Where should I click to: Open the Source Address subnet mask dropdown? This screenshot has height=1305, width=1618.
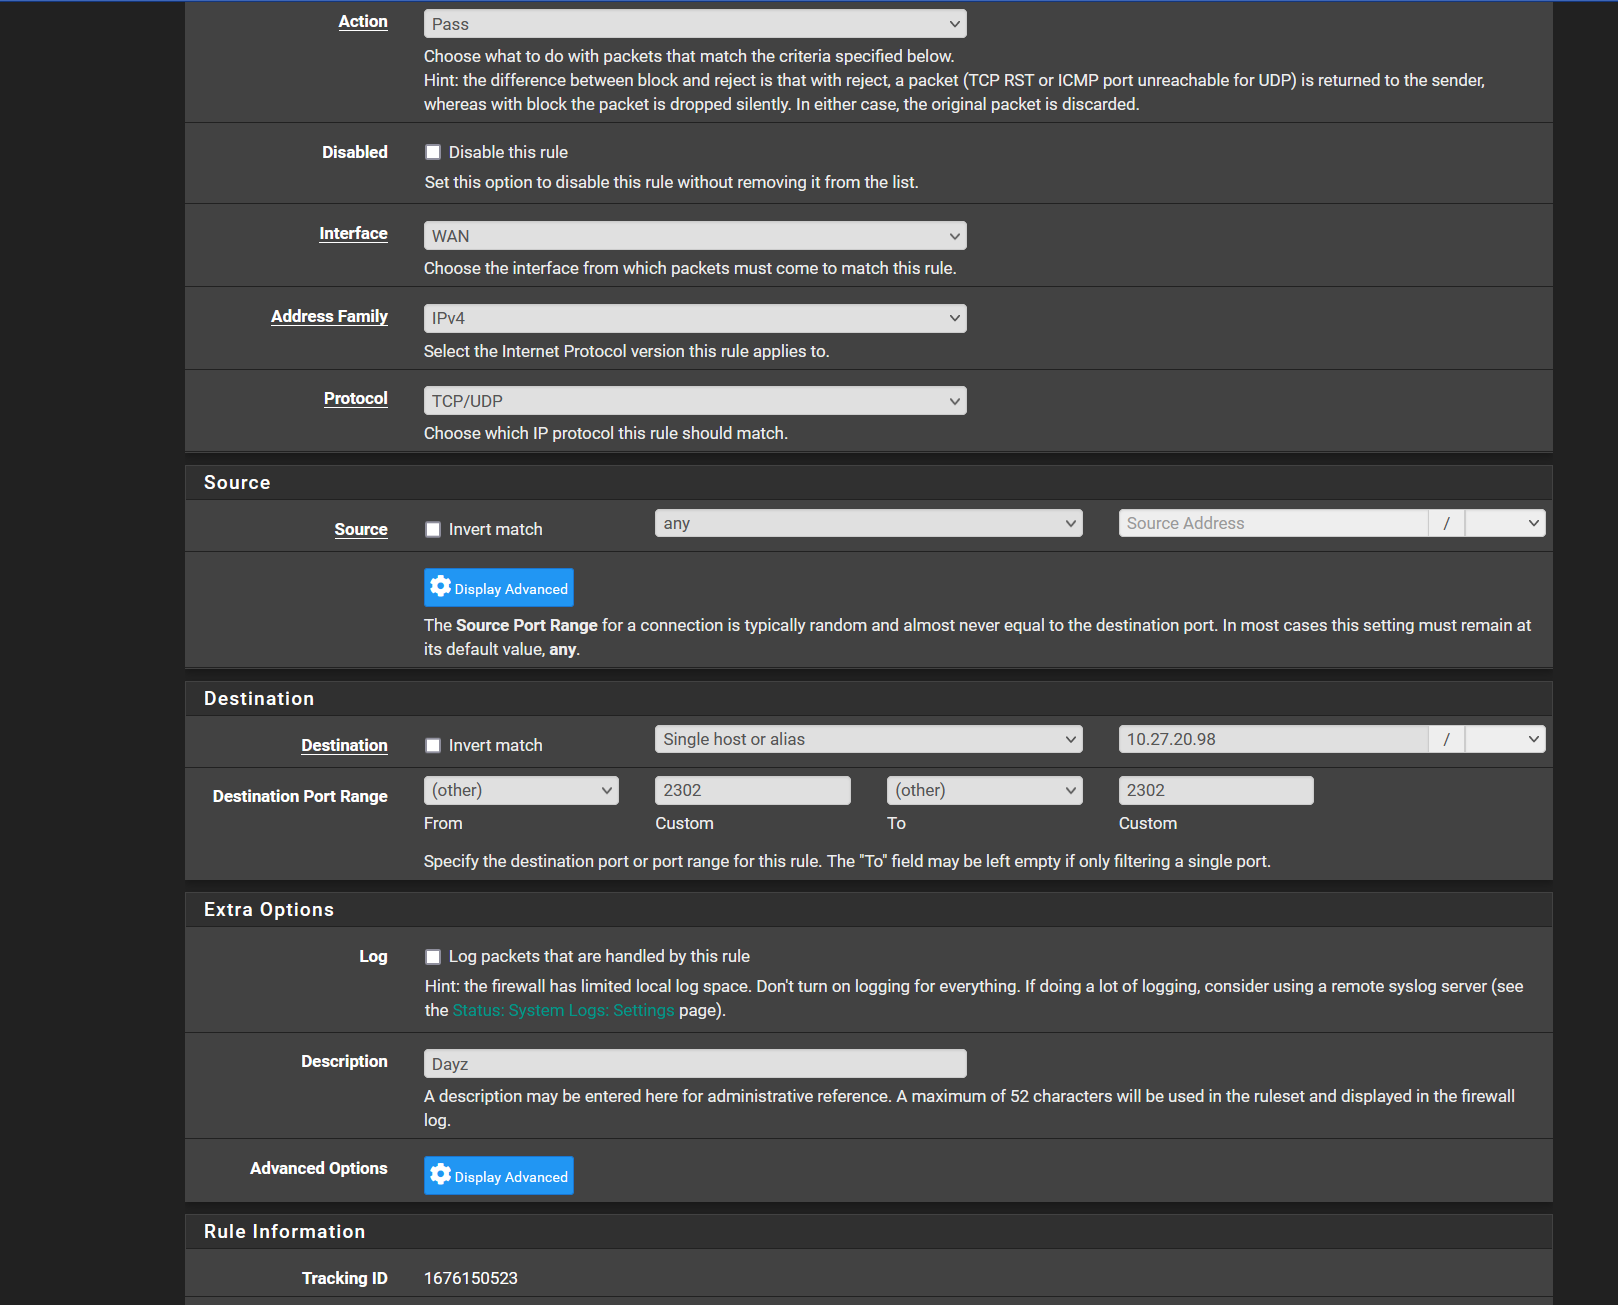coord(1505,523)
